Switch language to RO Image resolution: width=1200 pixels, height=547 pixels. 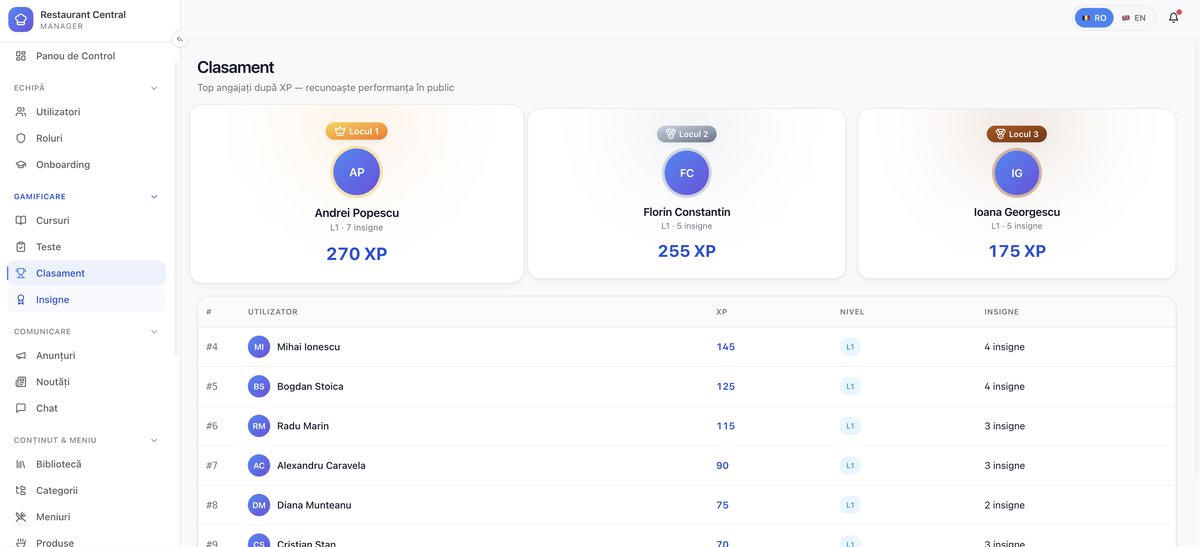[1094, 18]
